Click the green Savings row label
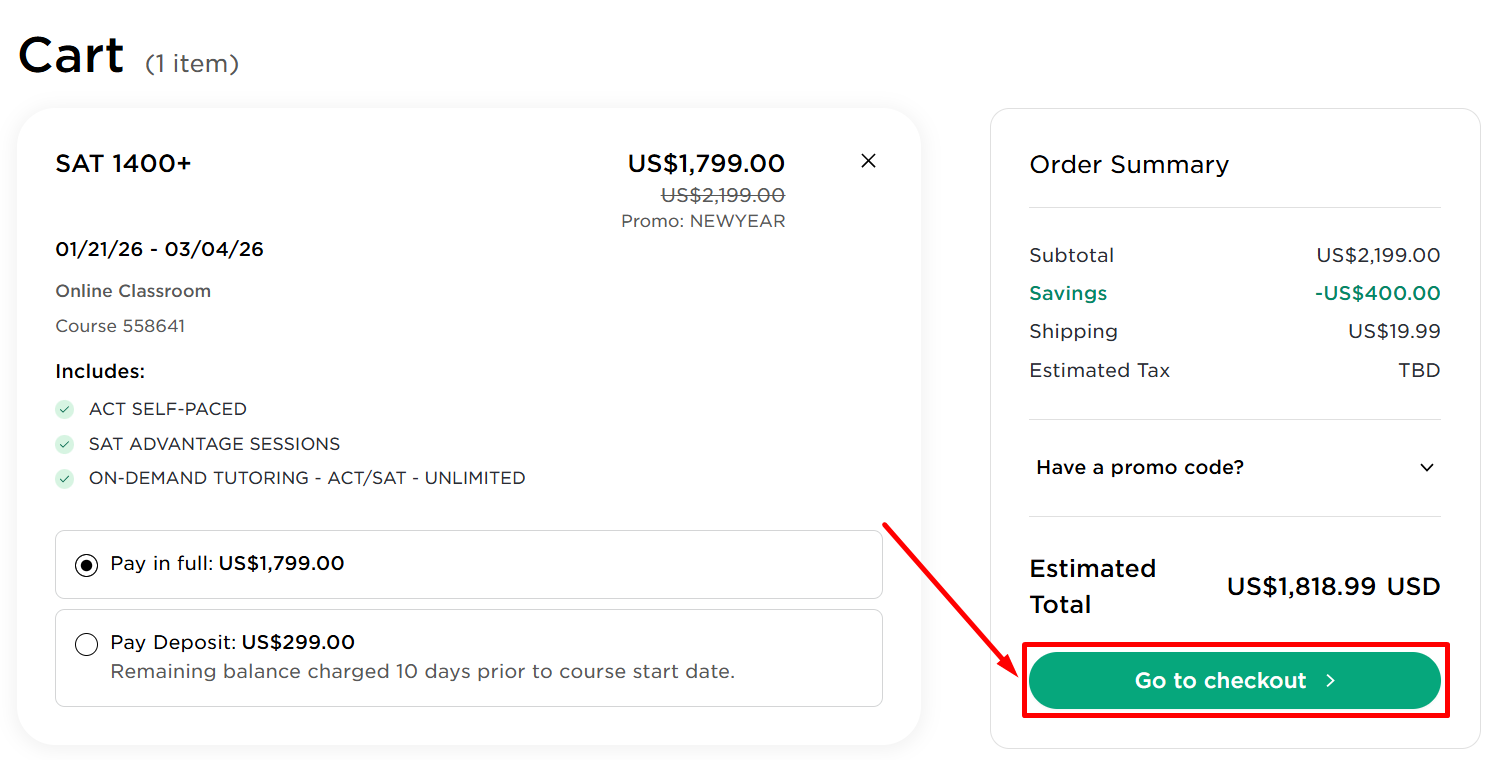 point(1068,294)
